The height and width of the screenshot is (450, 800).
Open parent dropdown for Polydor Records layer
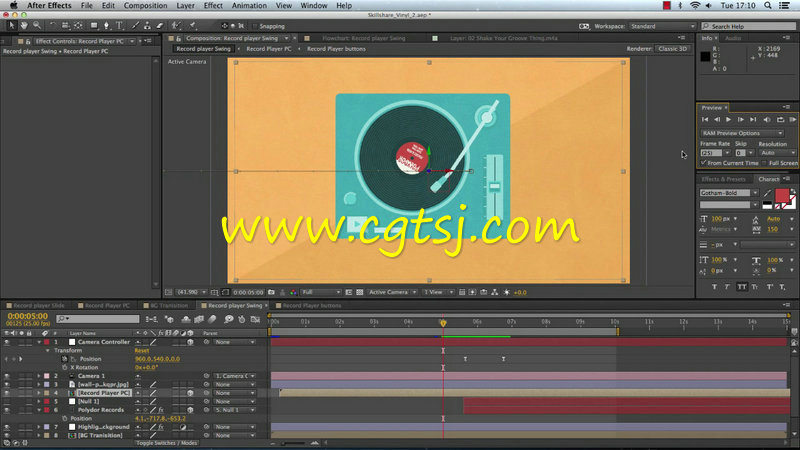coord(235,410)
